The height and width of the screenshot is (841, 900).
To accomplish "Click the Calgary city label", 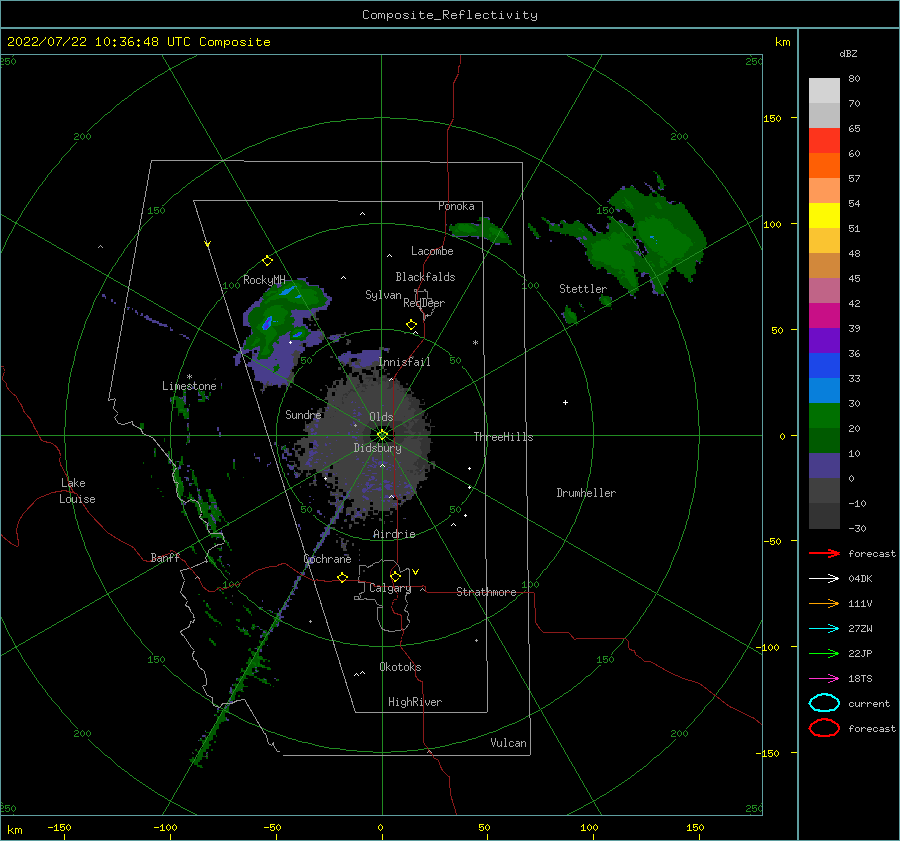I will 390,588.
